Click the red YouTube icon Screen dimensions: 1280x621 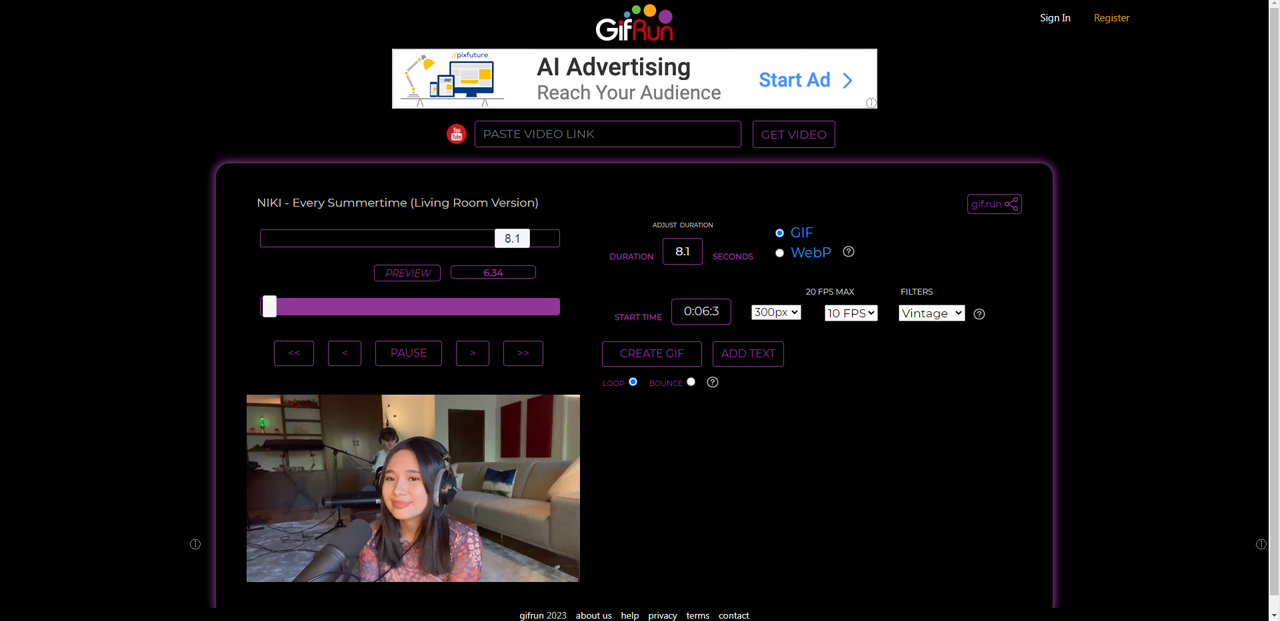(x=456, y=134)
